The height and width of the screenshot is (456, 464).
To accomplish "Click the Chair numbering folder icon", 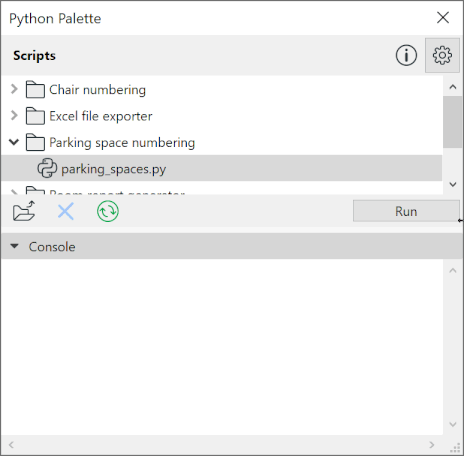I will [x=35, y=89].
